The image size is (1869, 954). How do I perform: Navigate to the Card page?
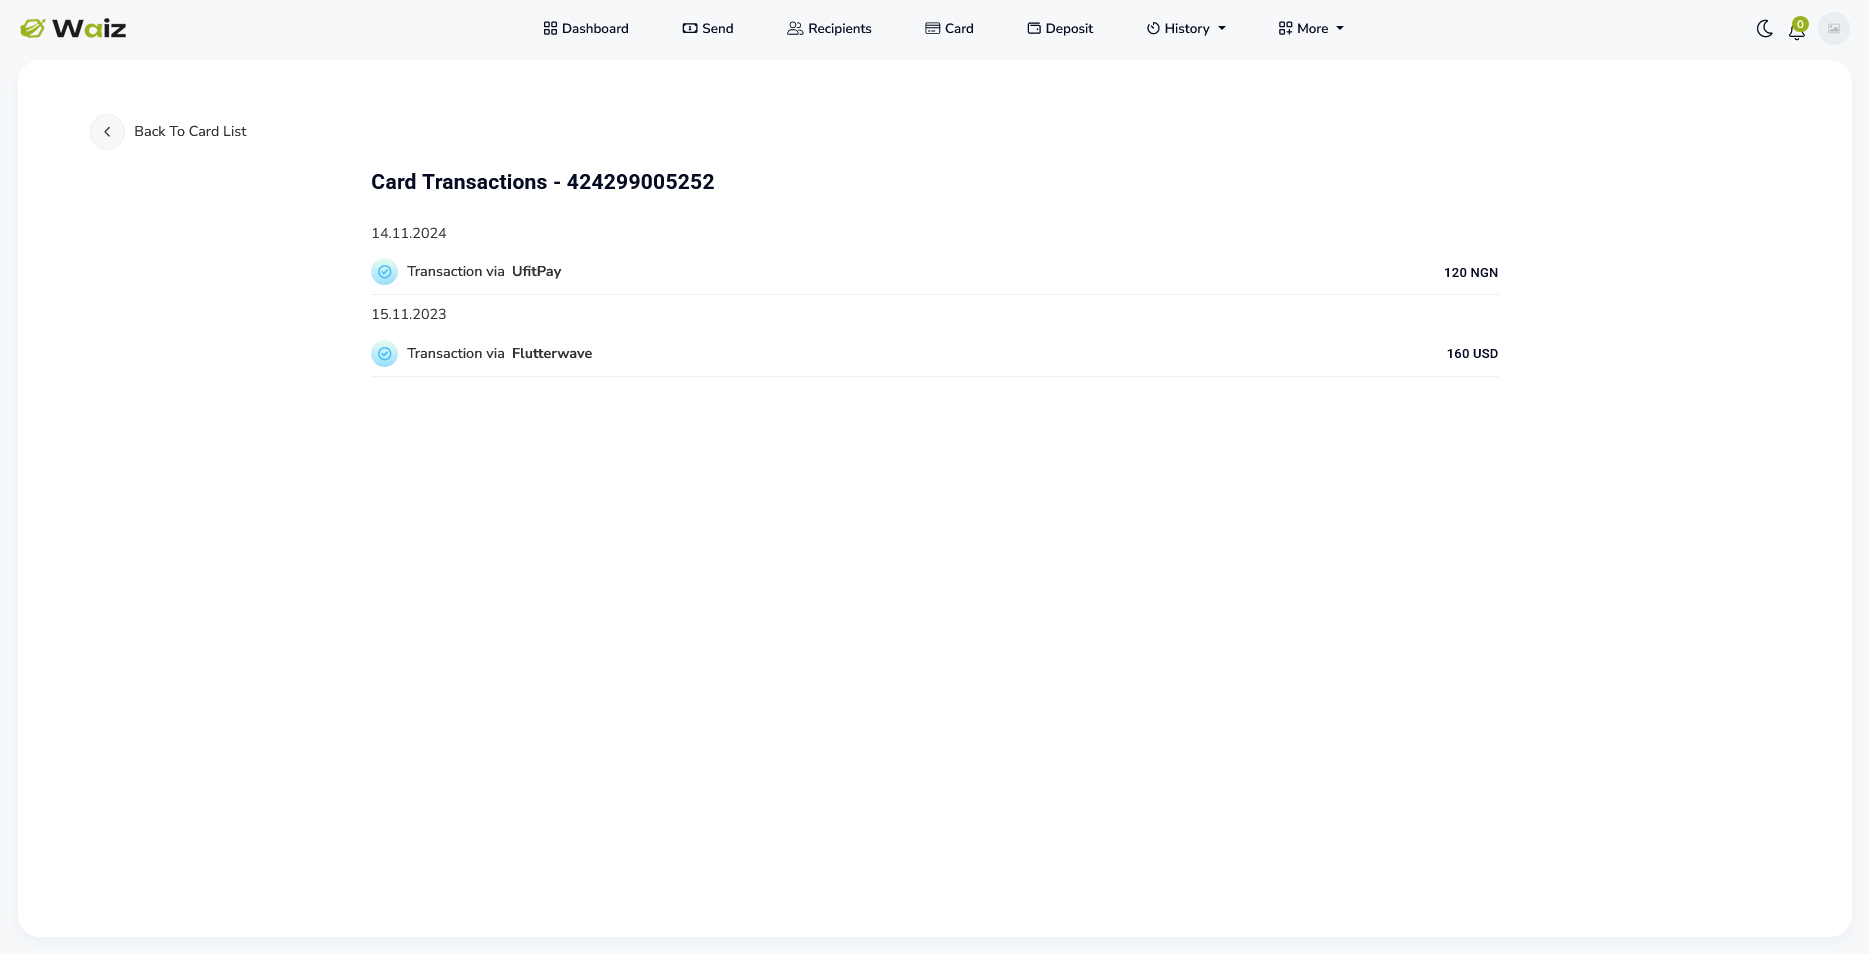(x=949, y=28)
